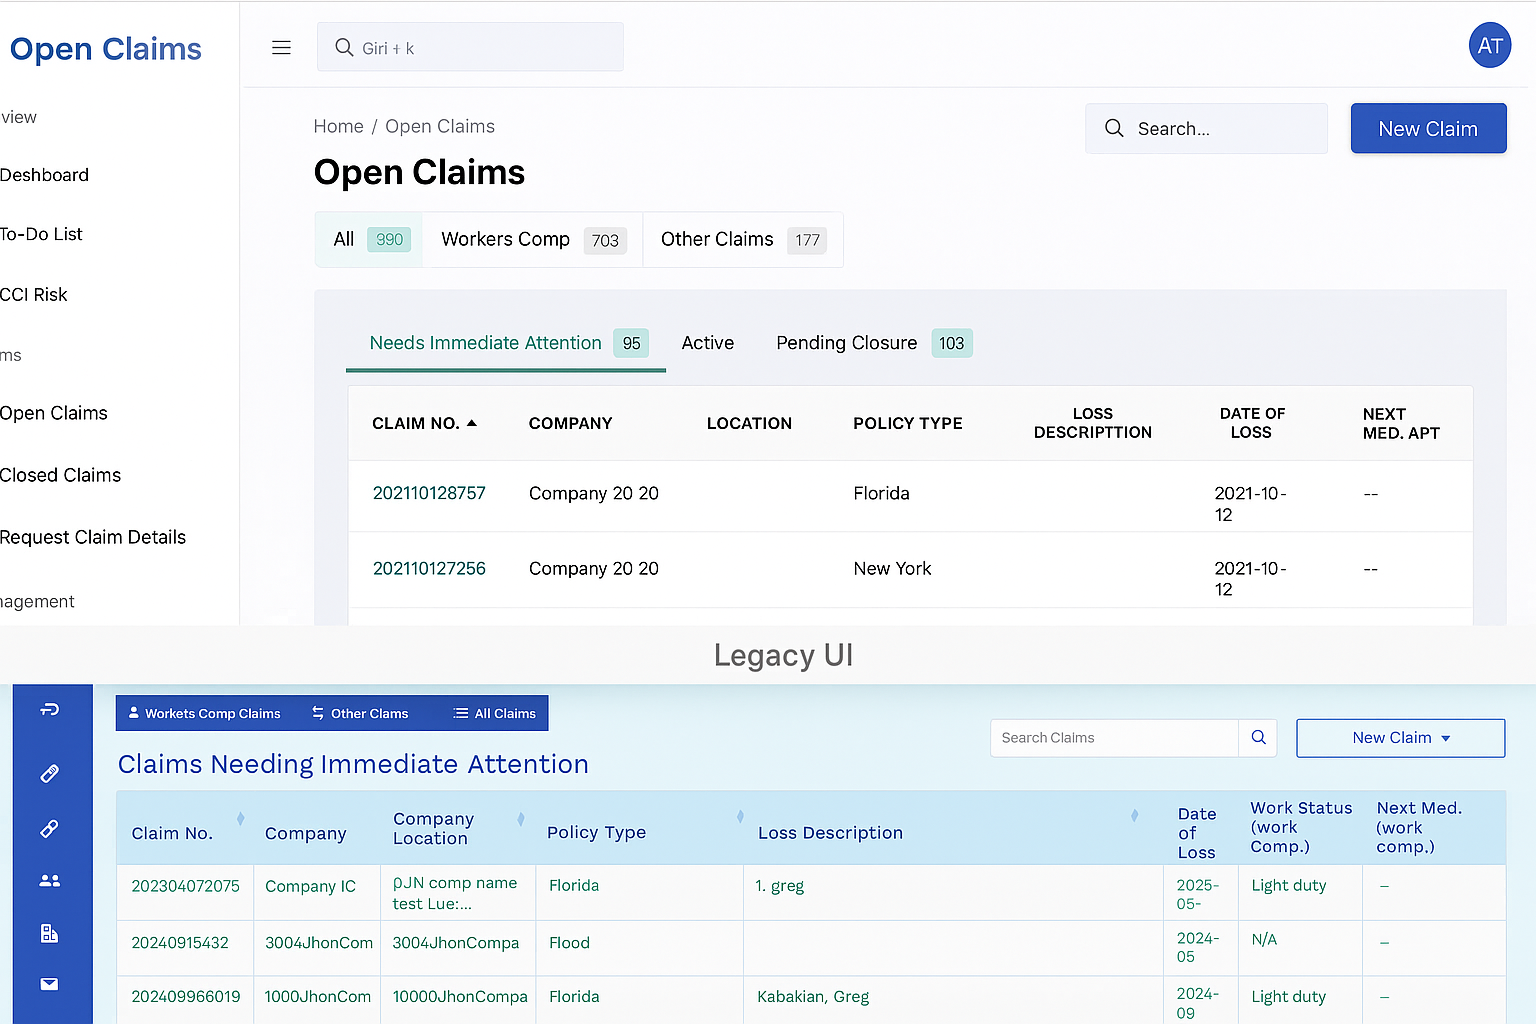The height and width of the screenshot is (1024, 1536).
Task: Click the AT user avatar
Action: [1489, 45]
